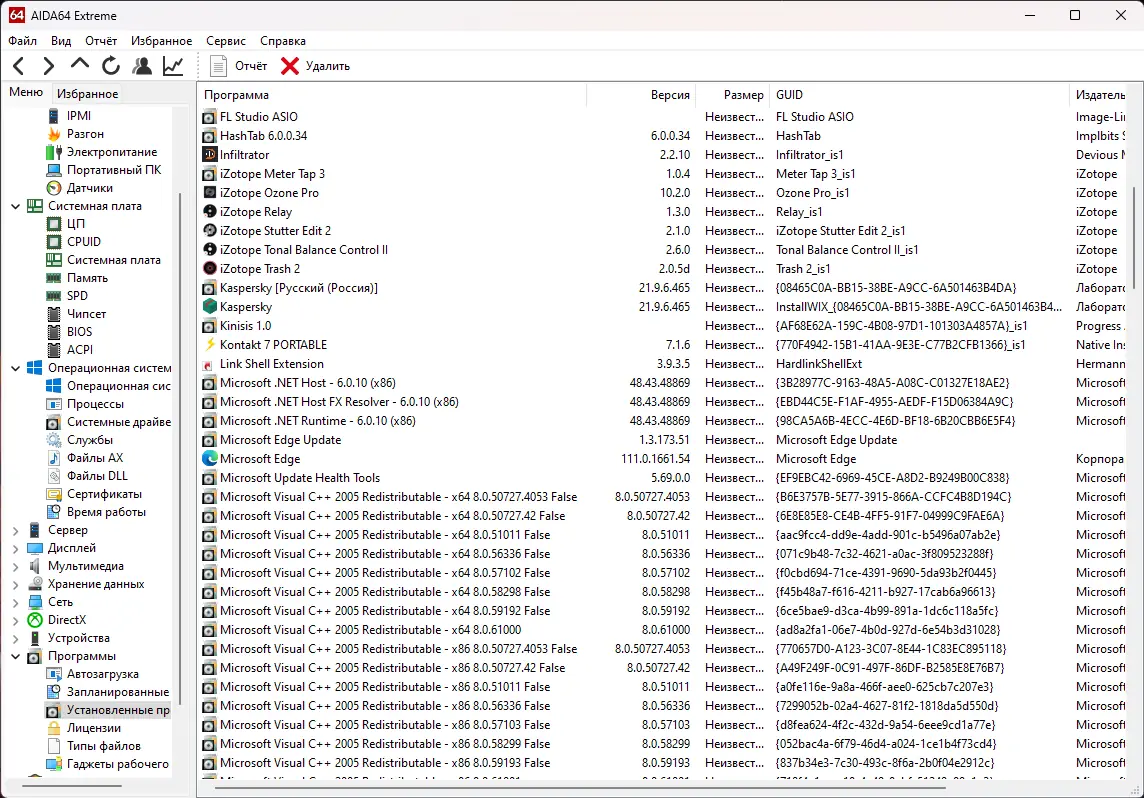Expand the Сервер tree node
This screenshot has height=798, width=1144.
(x=15, y=530)
